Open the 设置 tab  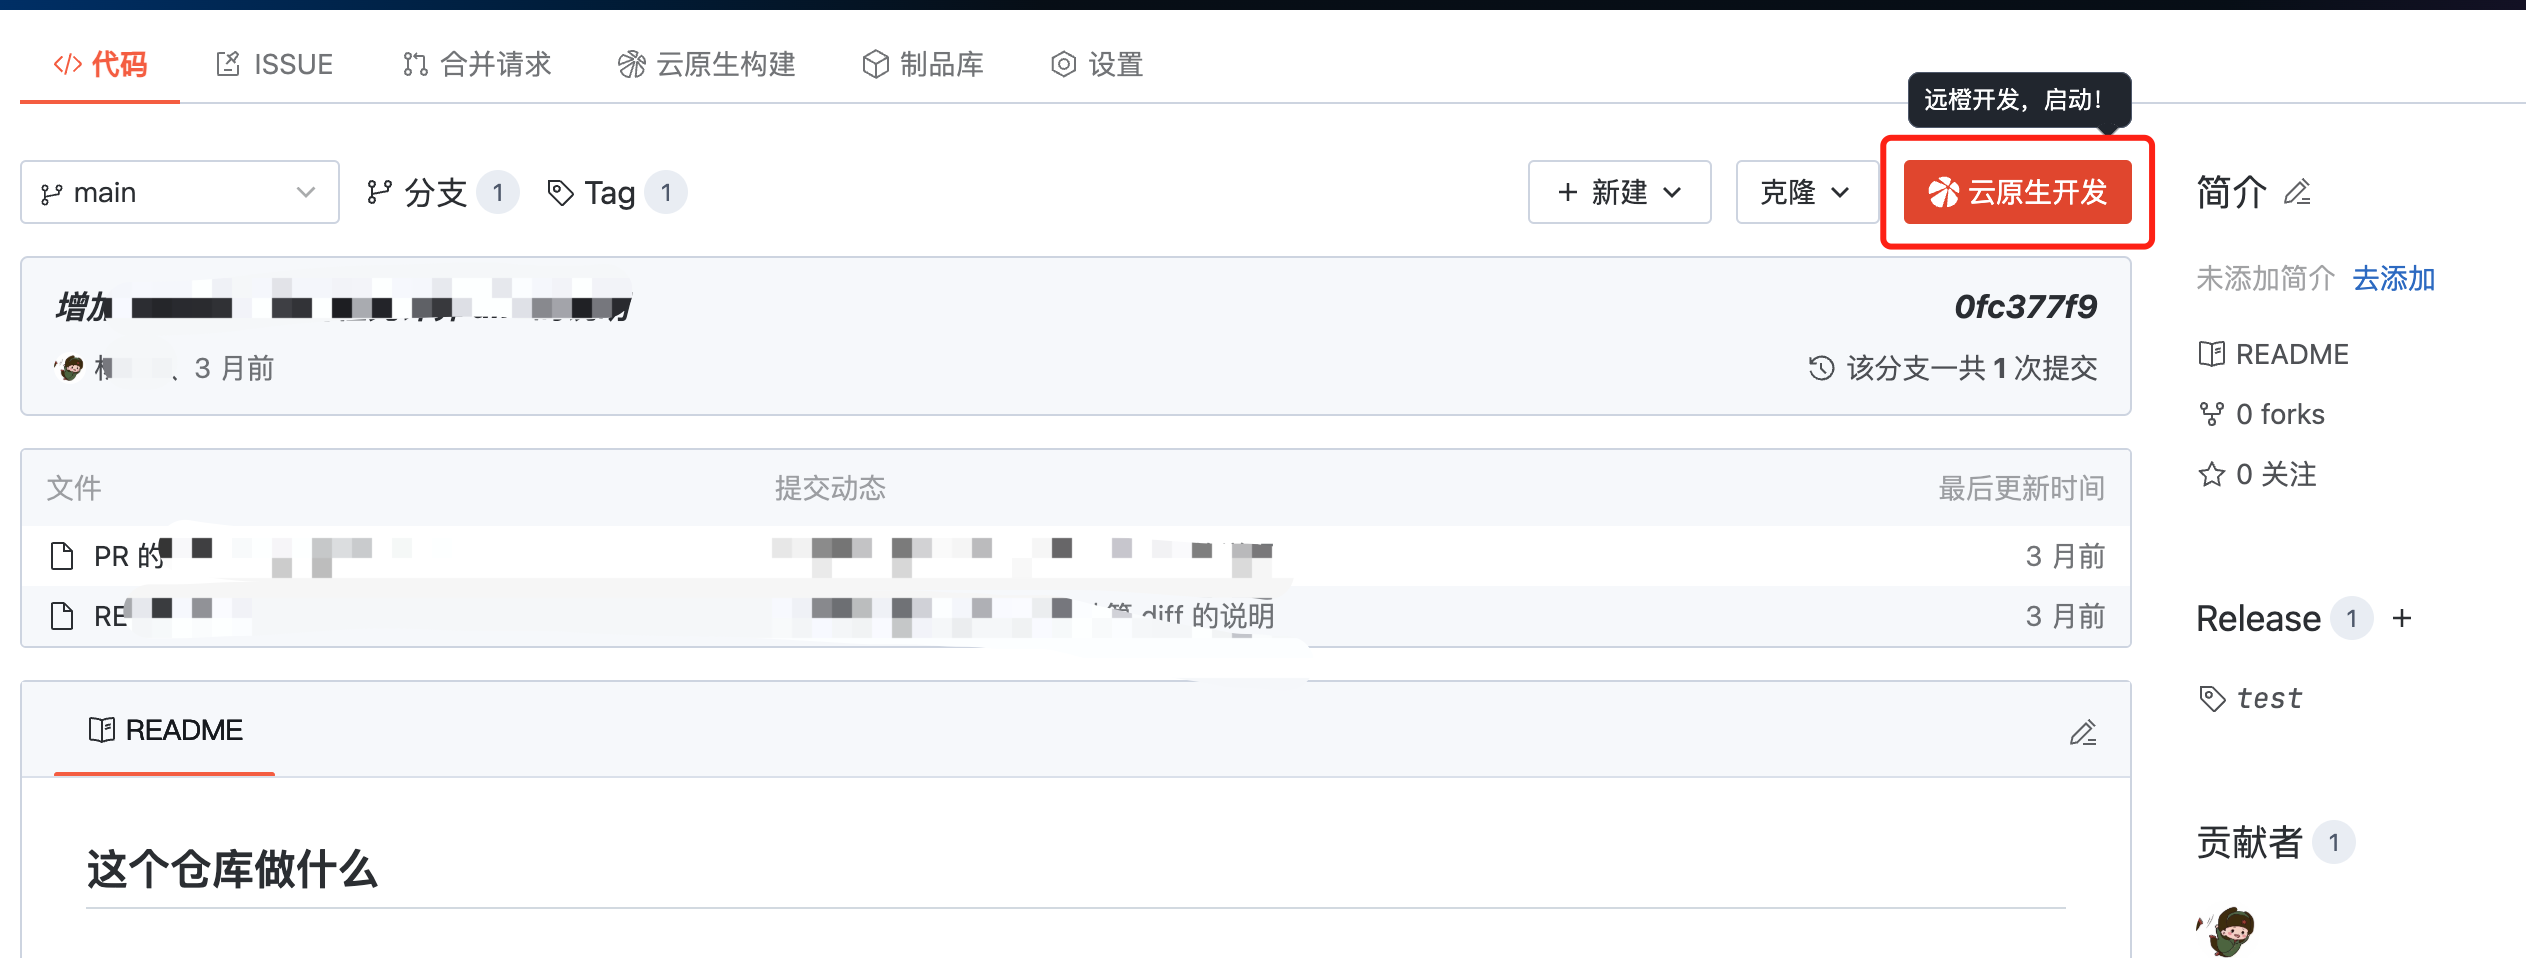[1096, 65]
